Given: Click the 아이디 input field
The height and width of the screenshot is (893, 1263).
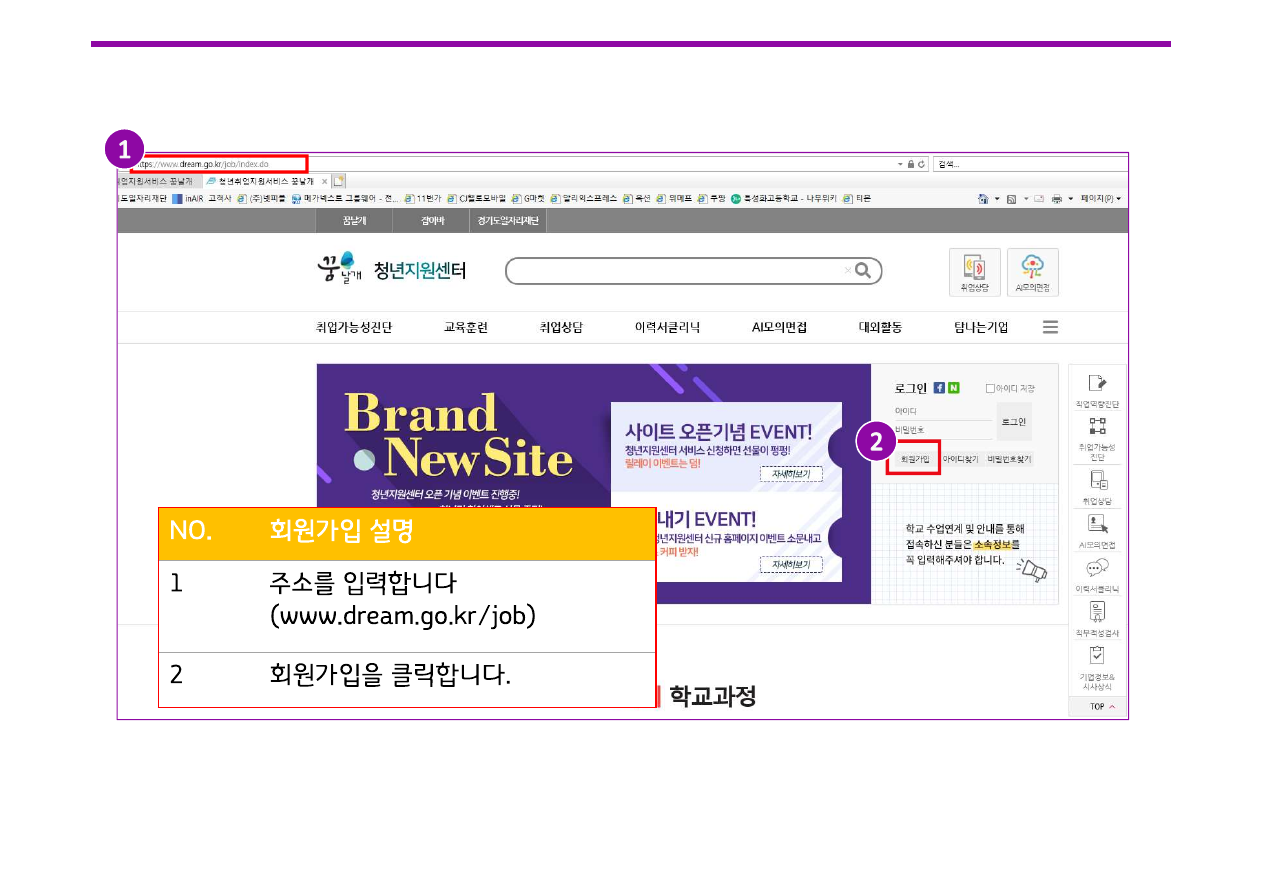Looking at the screenshot, I should (942, 411).
